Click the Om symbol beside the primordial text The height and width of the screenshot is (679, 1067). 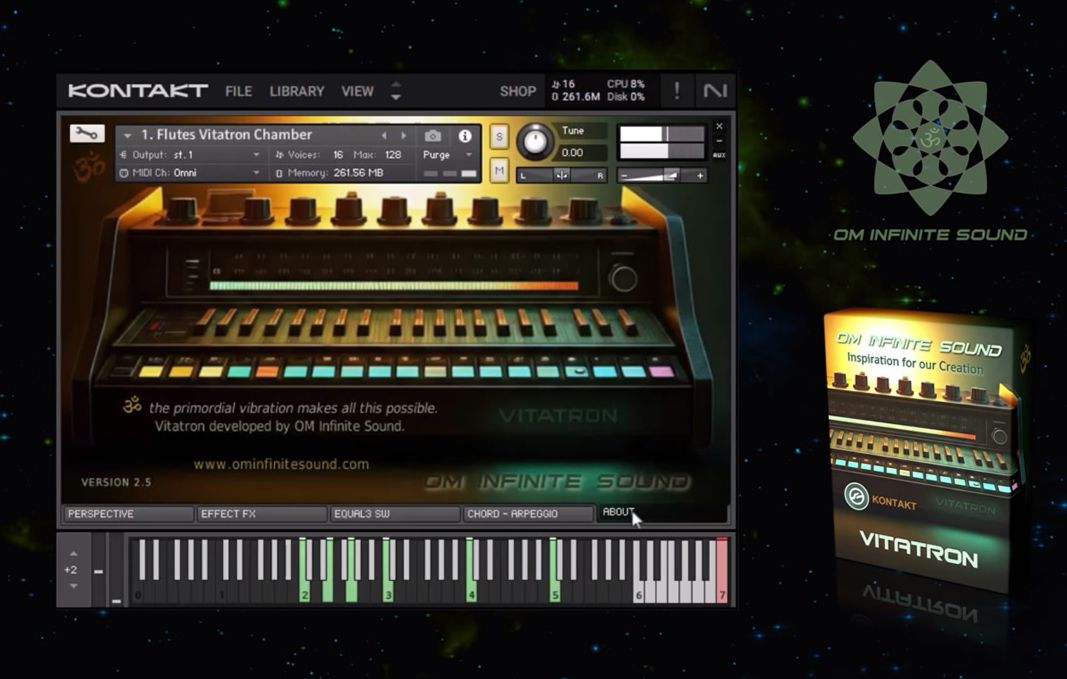(x=132, y=405)
